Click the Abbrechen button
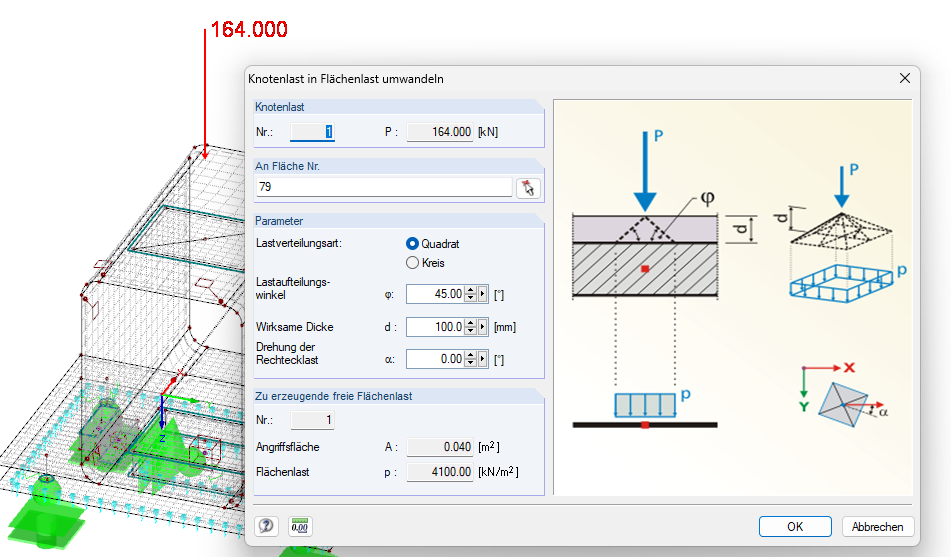This screenshot has width=951, height=557. pos(878,526)
